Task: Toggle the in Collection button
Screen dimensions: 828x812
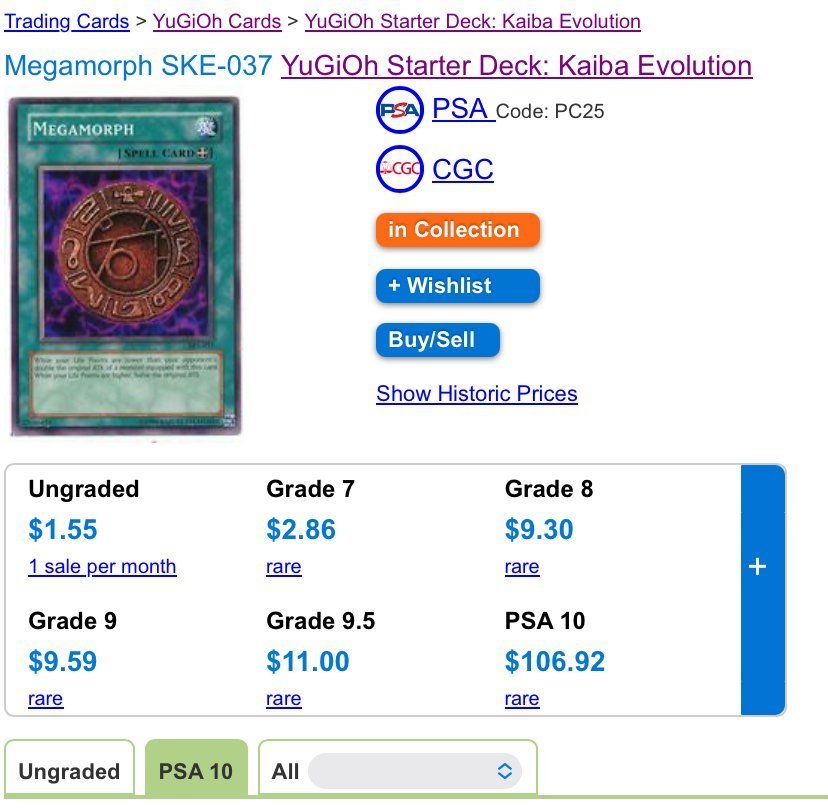Action: tap(457, 230)
